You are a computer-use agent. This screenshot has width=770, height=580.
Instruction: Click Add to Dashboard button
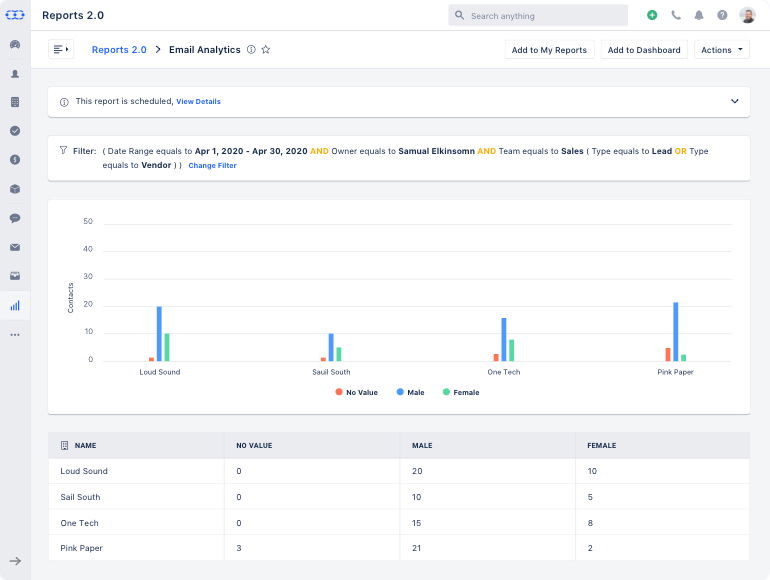644,50
